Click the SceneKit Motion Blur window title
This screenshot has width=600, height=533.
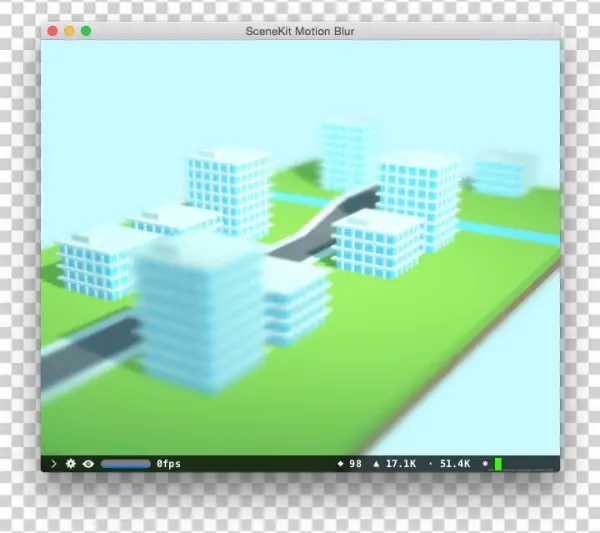[300, 31]
